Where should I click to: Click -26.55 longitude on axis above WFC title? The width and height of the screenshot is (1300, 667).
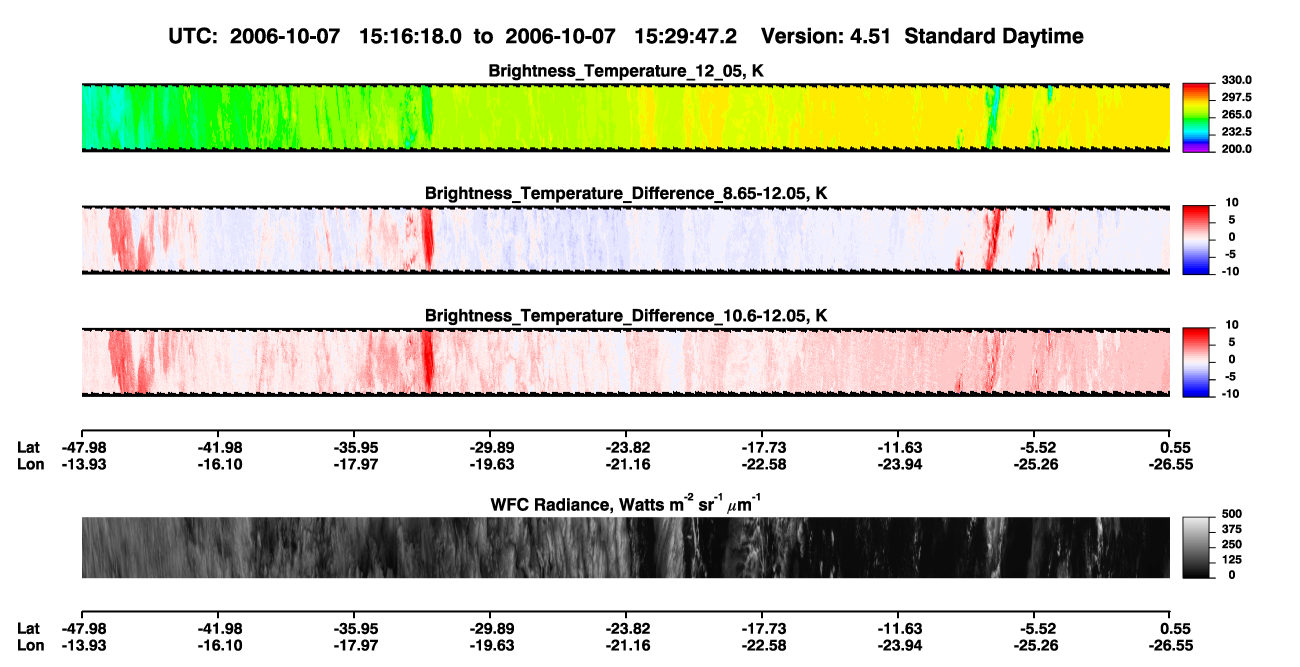click(1170, 464)
